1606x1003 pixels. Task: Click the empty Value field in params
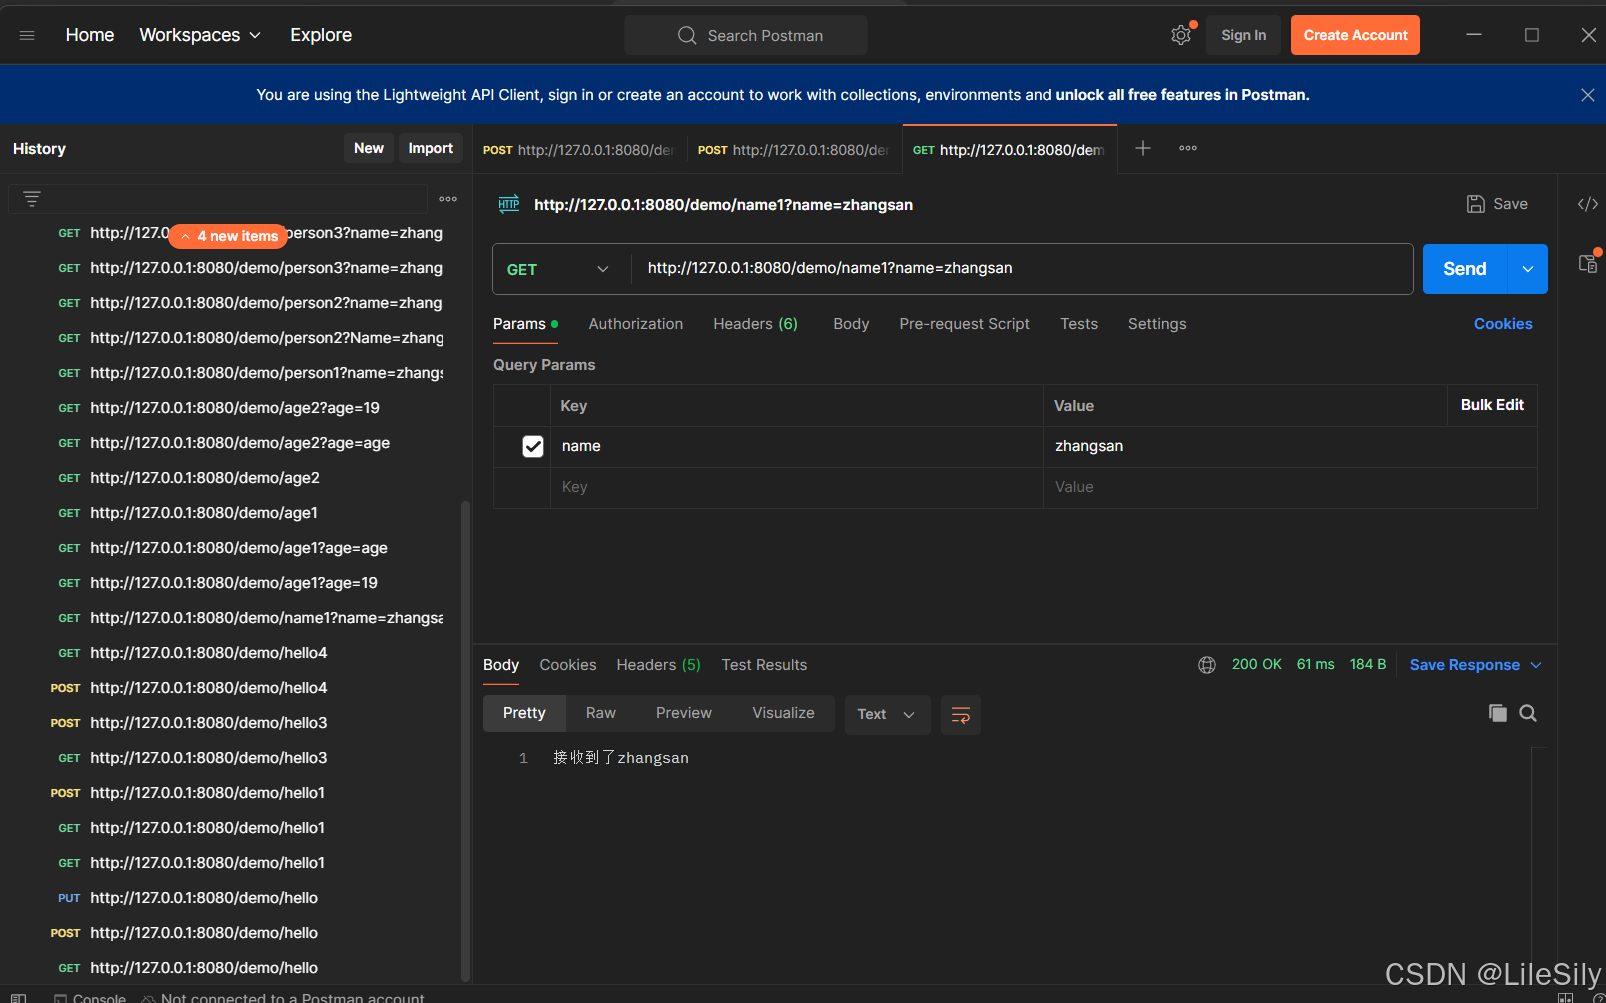1290,487
